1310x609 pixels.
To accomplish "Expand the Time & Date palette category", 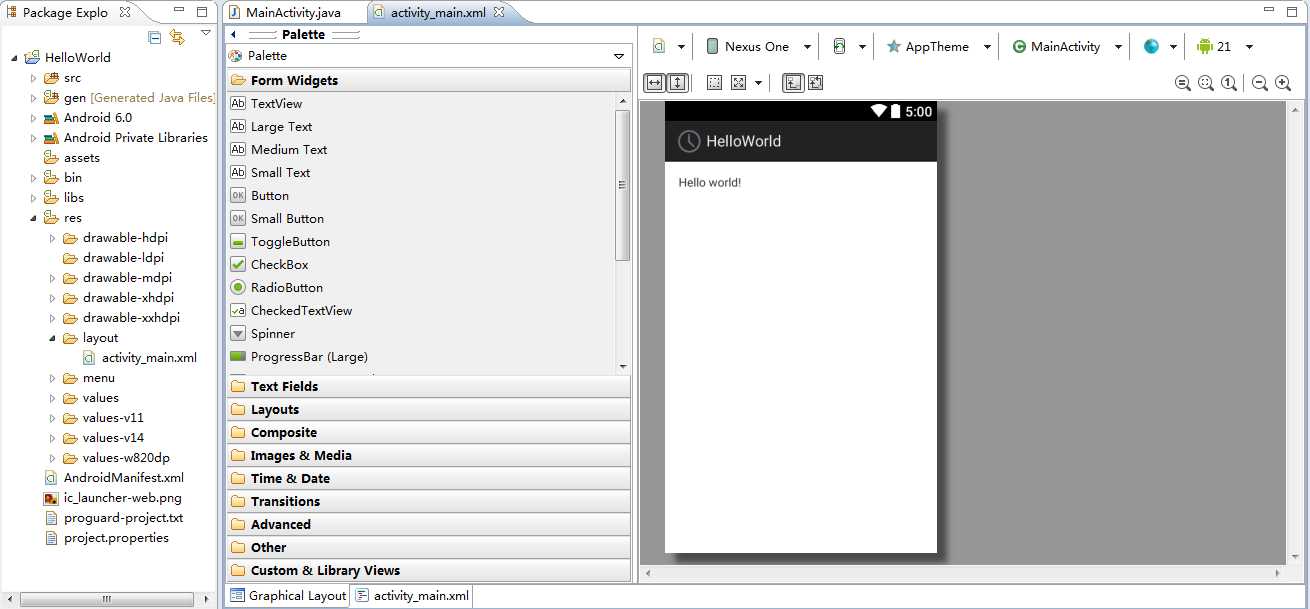I will coord(428,478).
